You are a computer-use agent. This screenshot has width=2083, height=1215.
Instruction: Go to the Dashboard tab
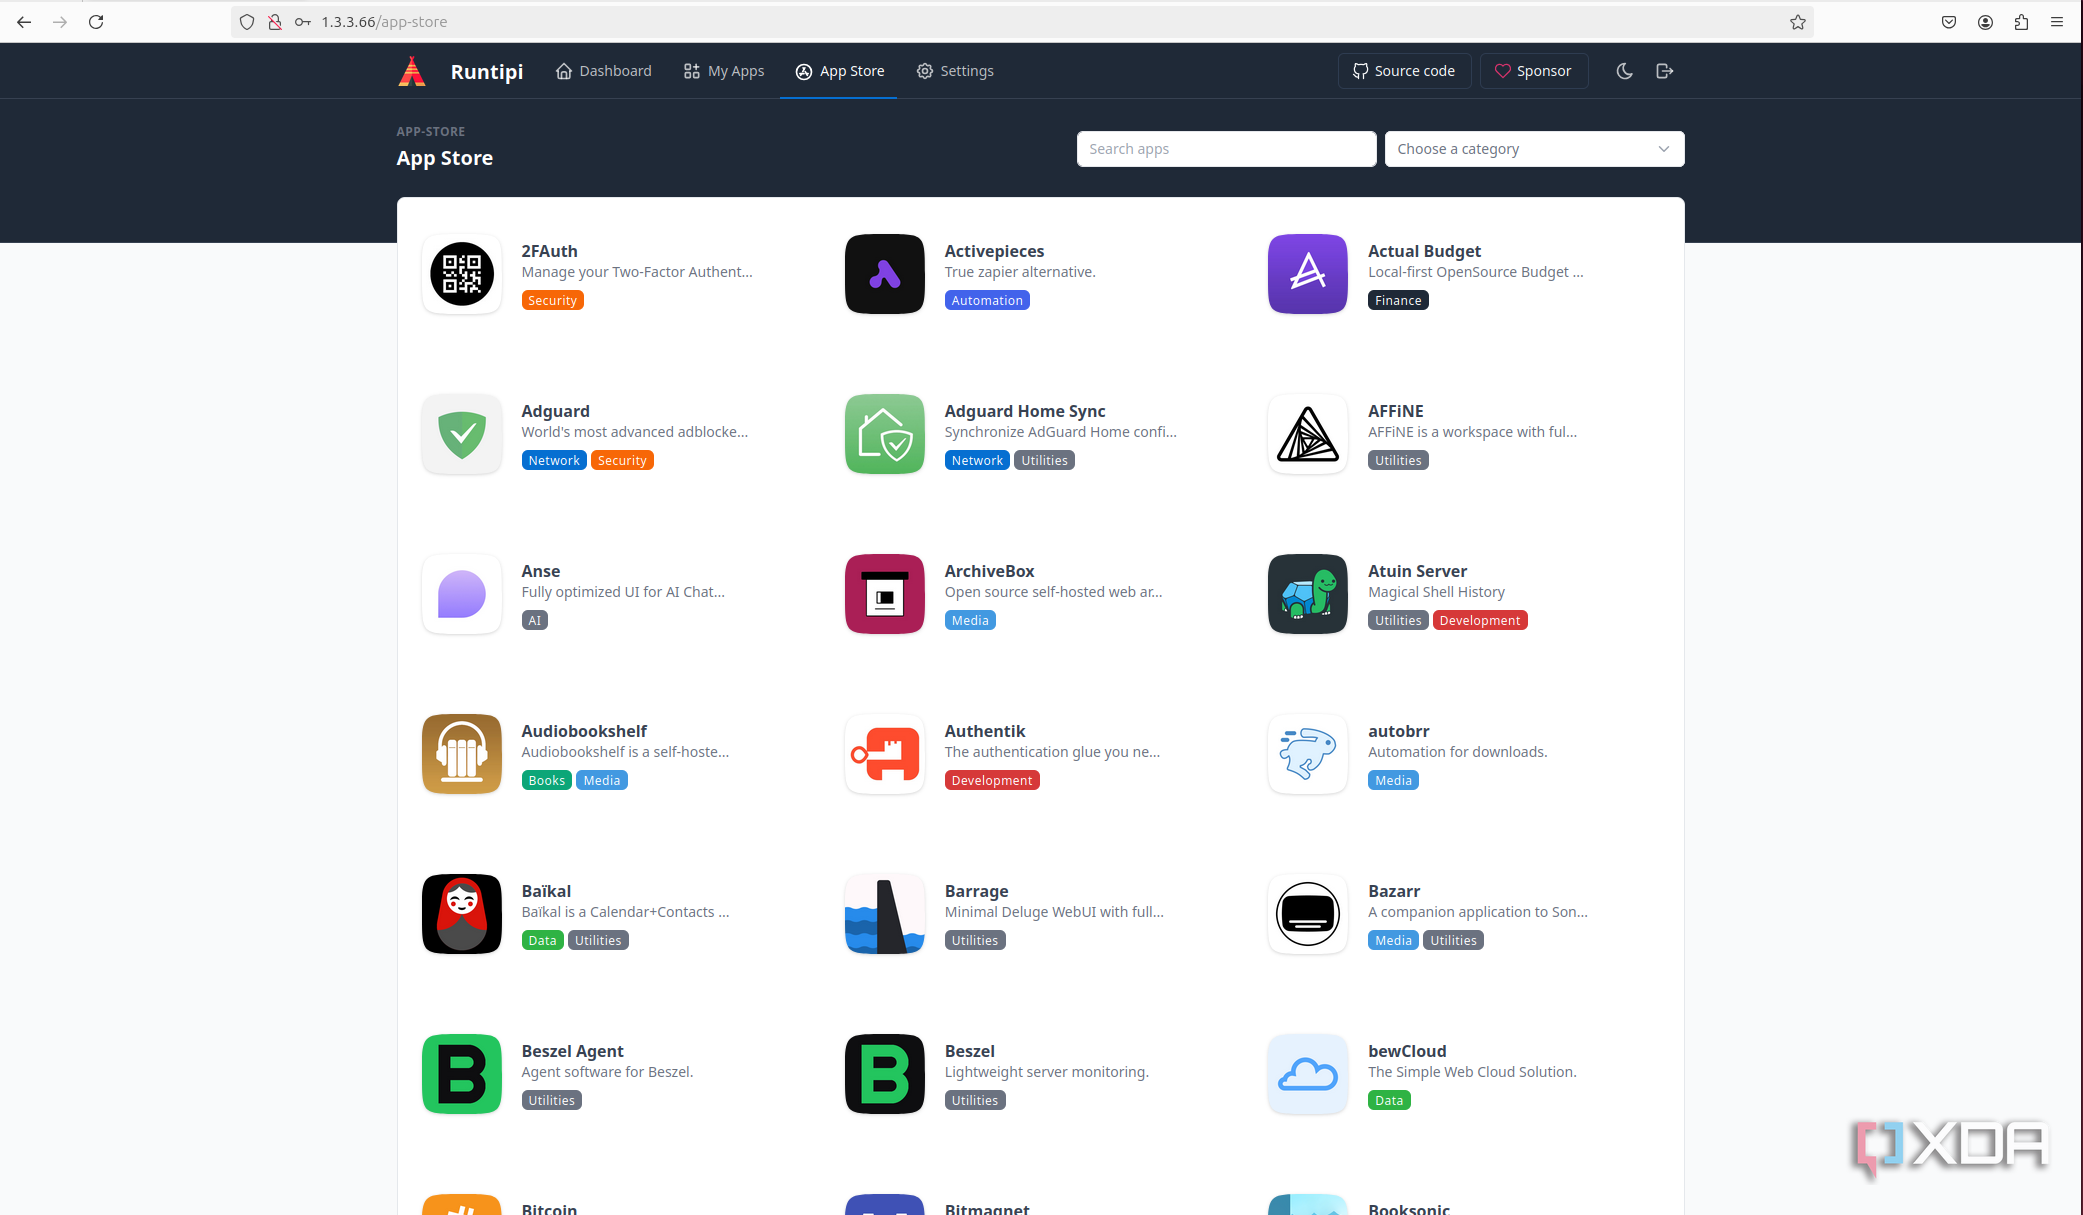603,71
